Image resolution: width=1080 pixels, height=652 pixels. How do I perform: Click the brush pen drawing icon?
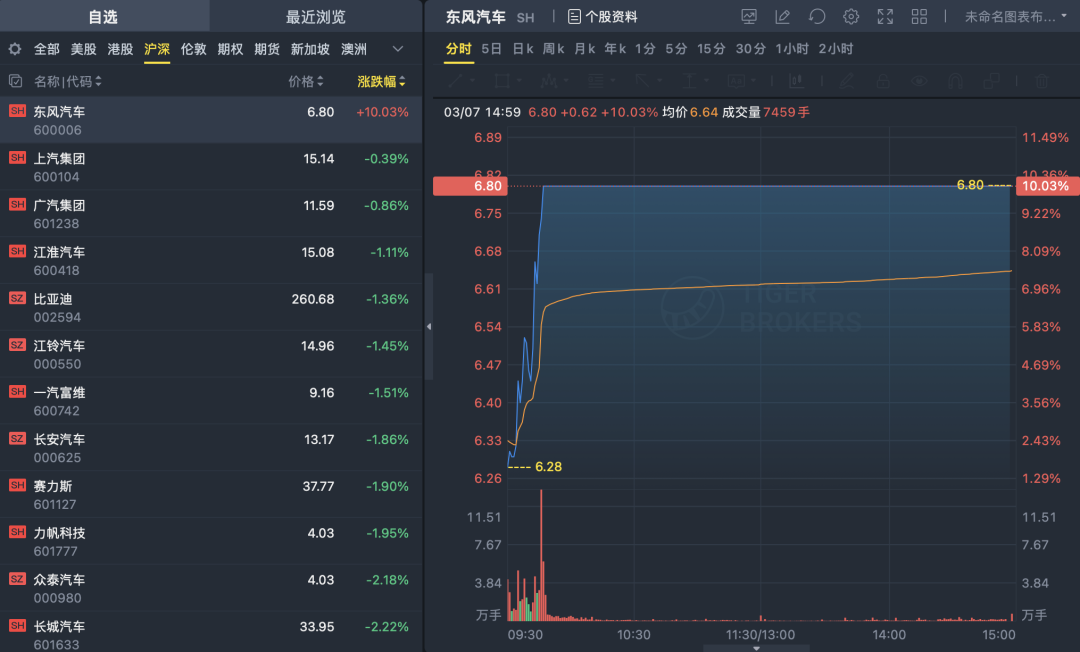(847, 81)
